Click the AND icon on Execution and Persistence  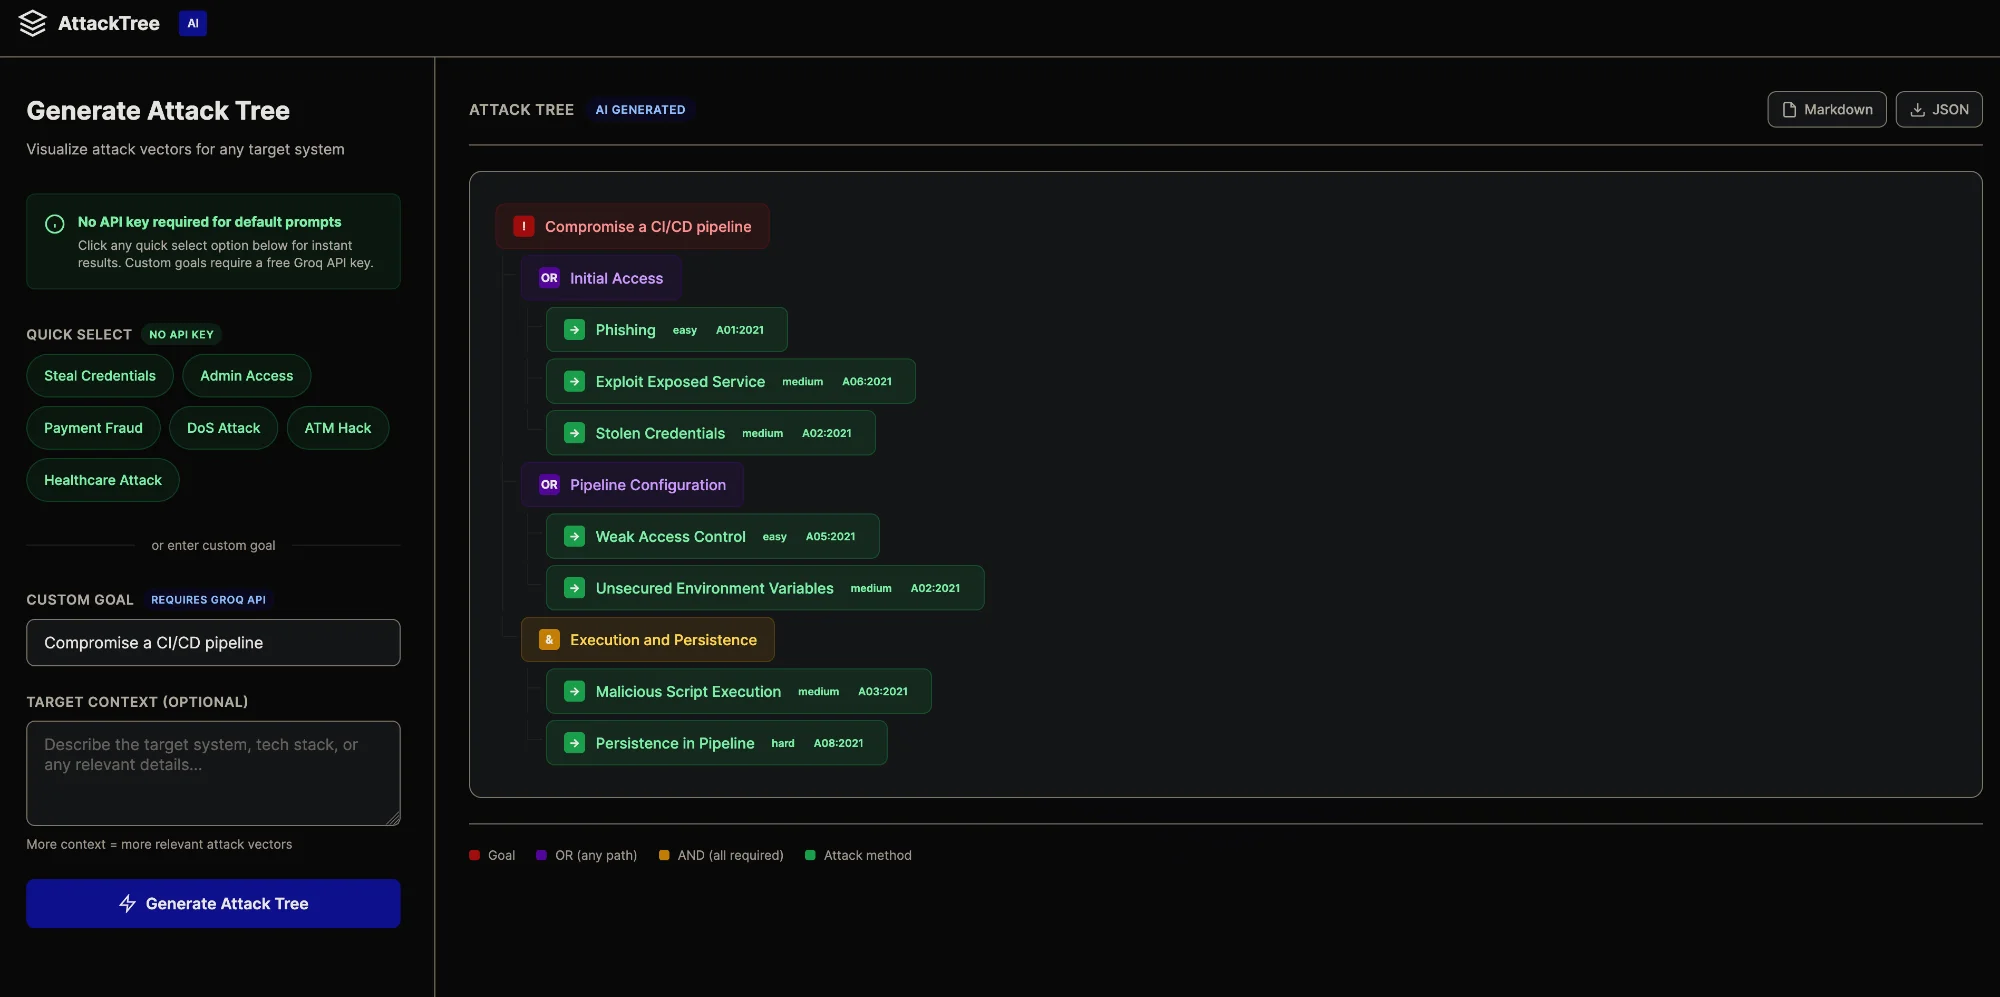550,639
